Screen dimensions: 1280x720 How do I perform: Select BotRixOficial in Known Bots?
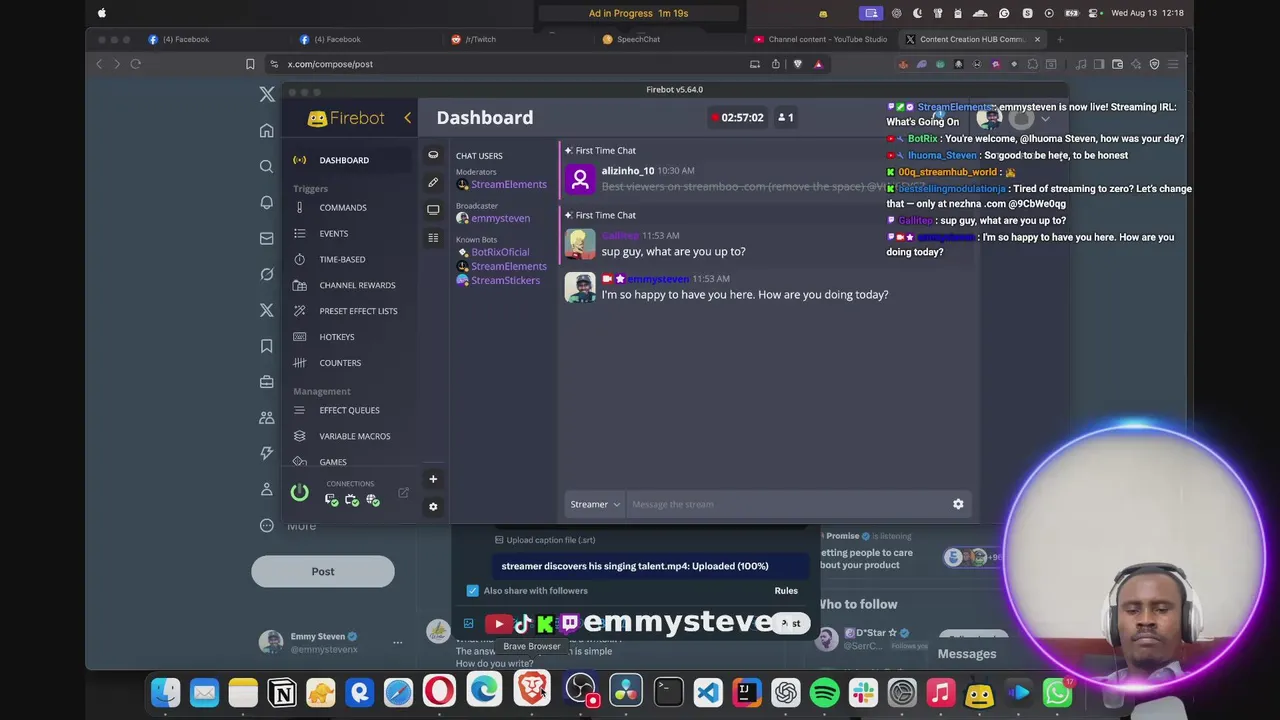click(500, 252)
